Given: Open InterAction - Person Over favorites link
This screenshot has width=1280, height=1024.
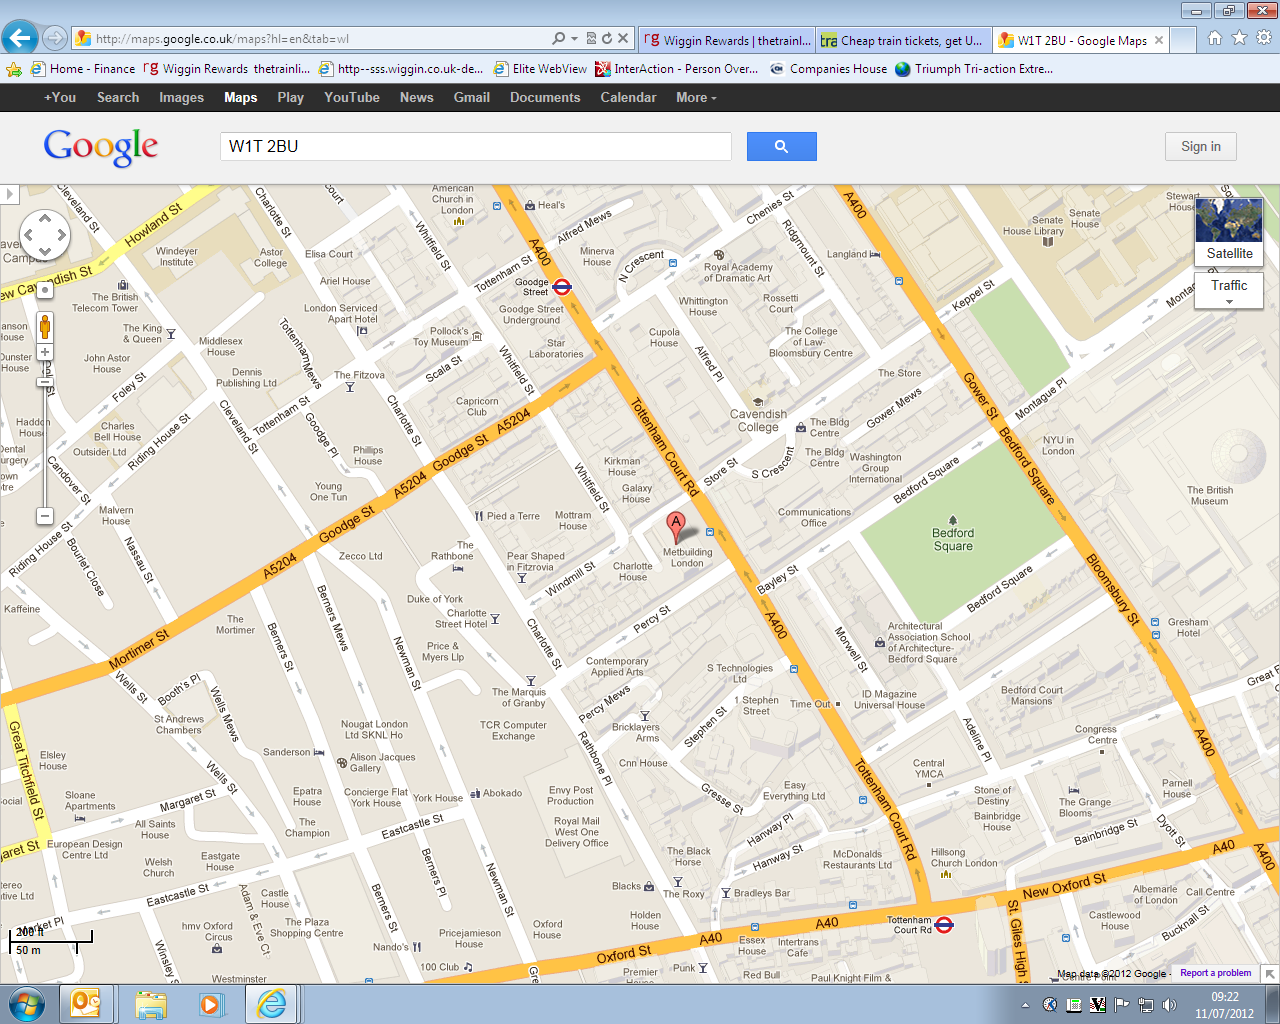Looking at the screenshot, I should (x=677, y=69).
